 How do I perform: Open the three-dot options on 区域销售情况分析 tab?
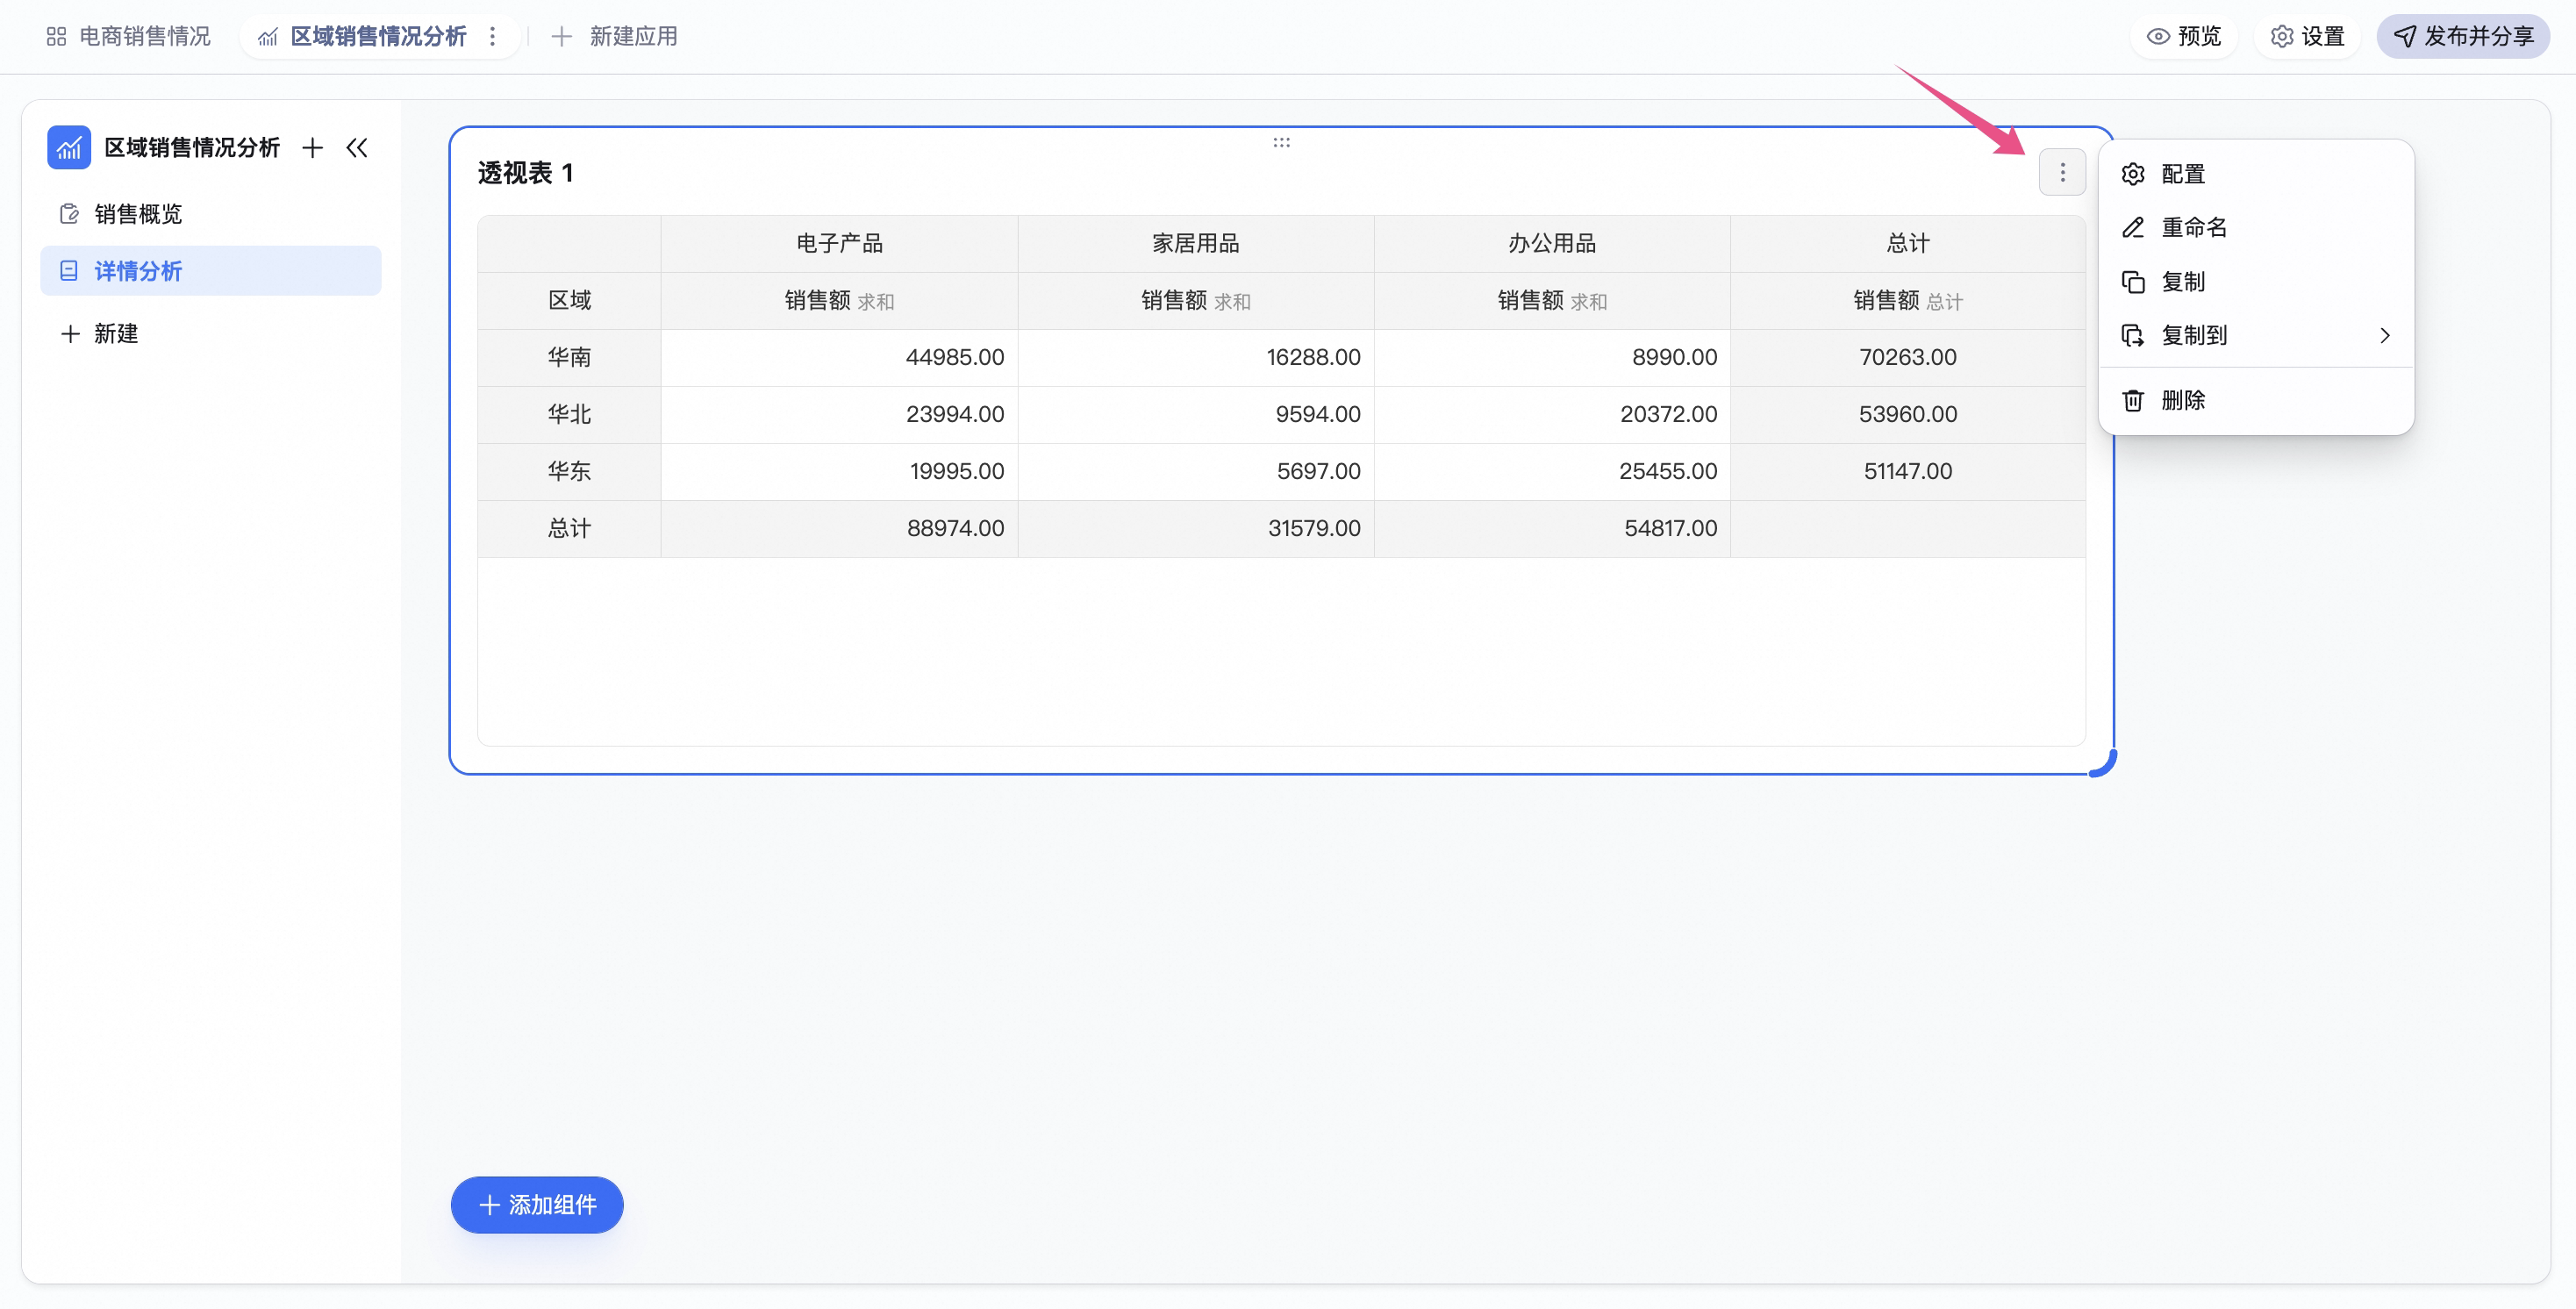pos(492,37)
